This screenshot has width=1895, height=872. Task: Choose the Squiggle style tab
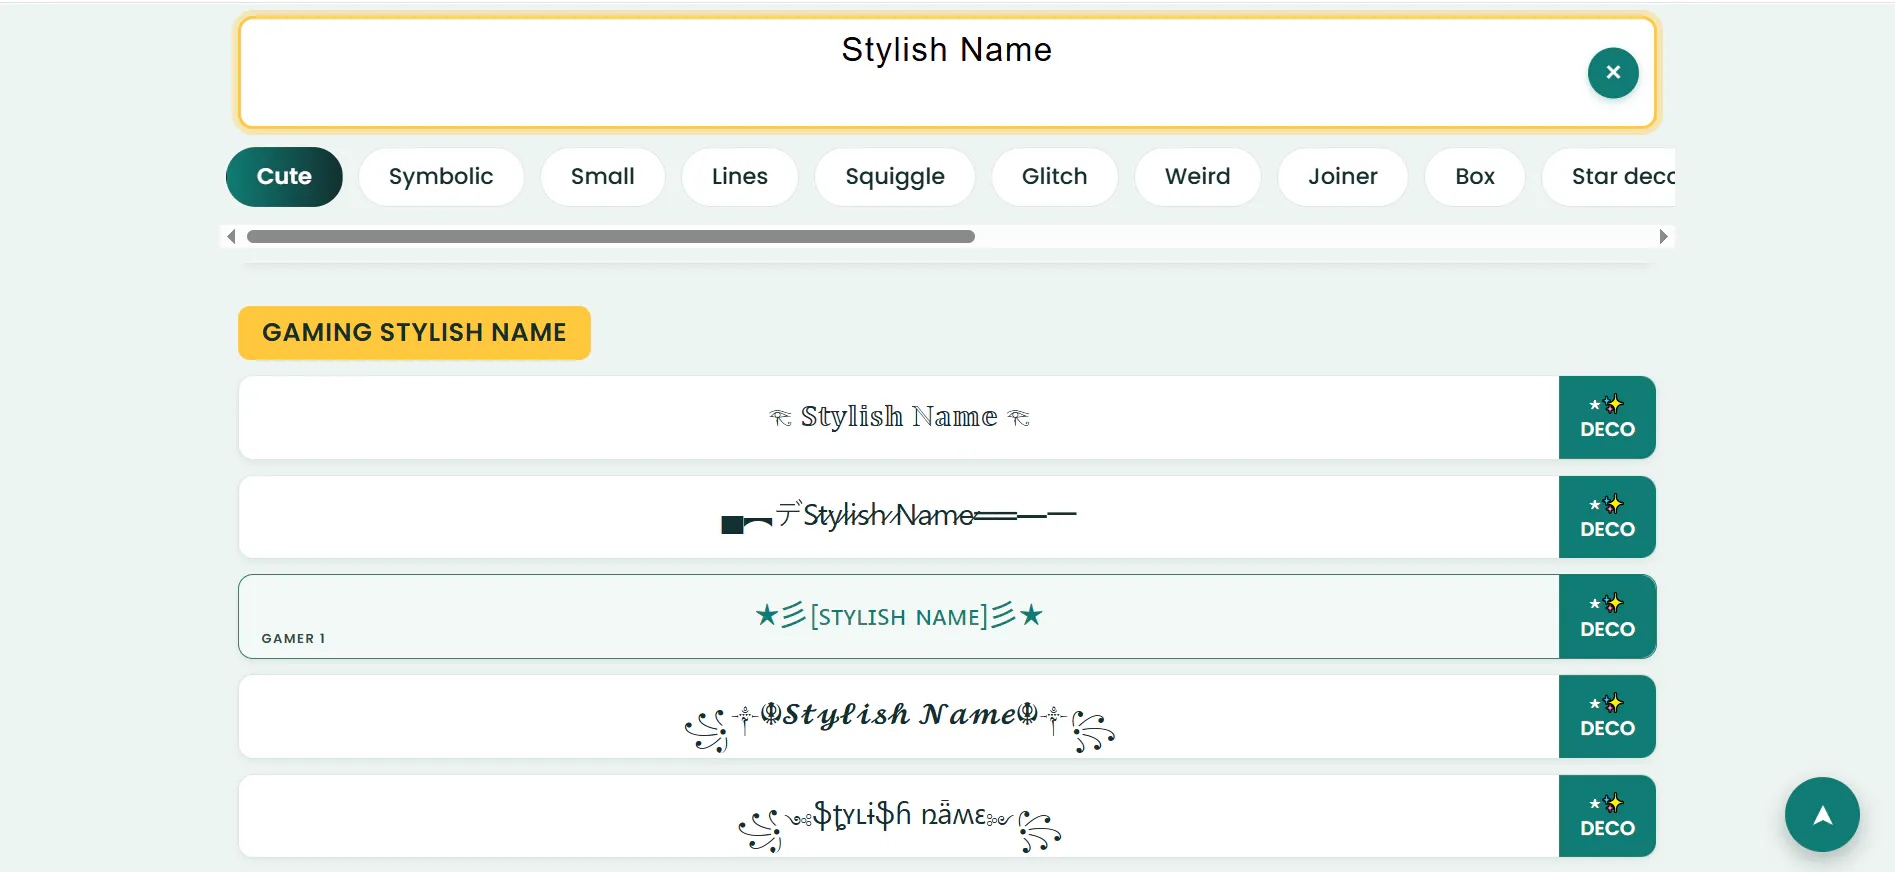pyautogui.click(x=895, y=177)
